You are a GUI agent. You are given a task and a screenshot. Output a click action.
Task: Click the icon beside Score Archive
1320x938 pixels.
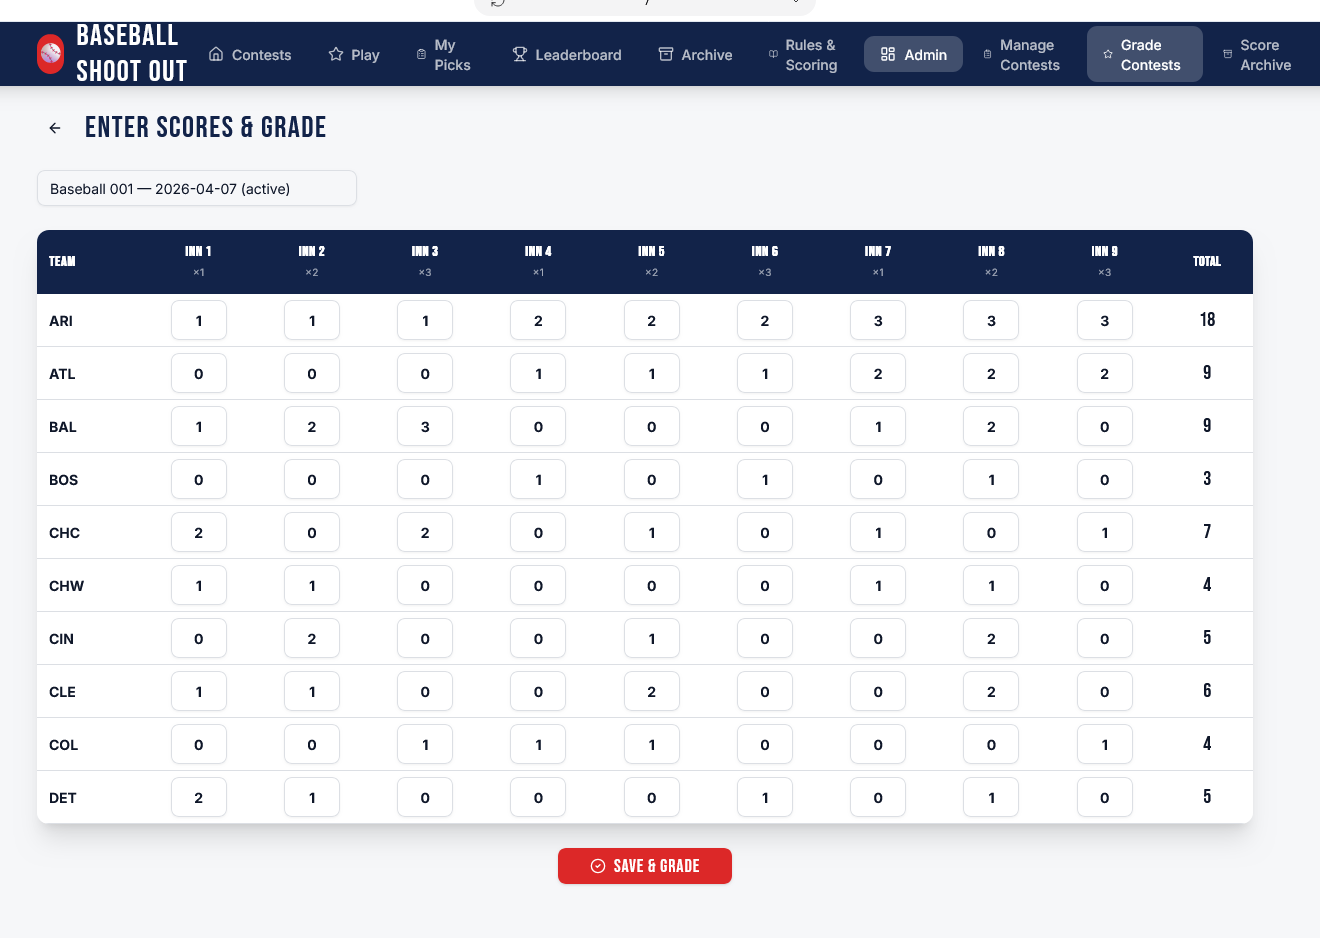point(1227,54)
